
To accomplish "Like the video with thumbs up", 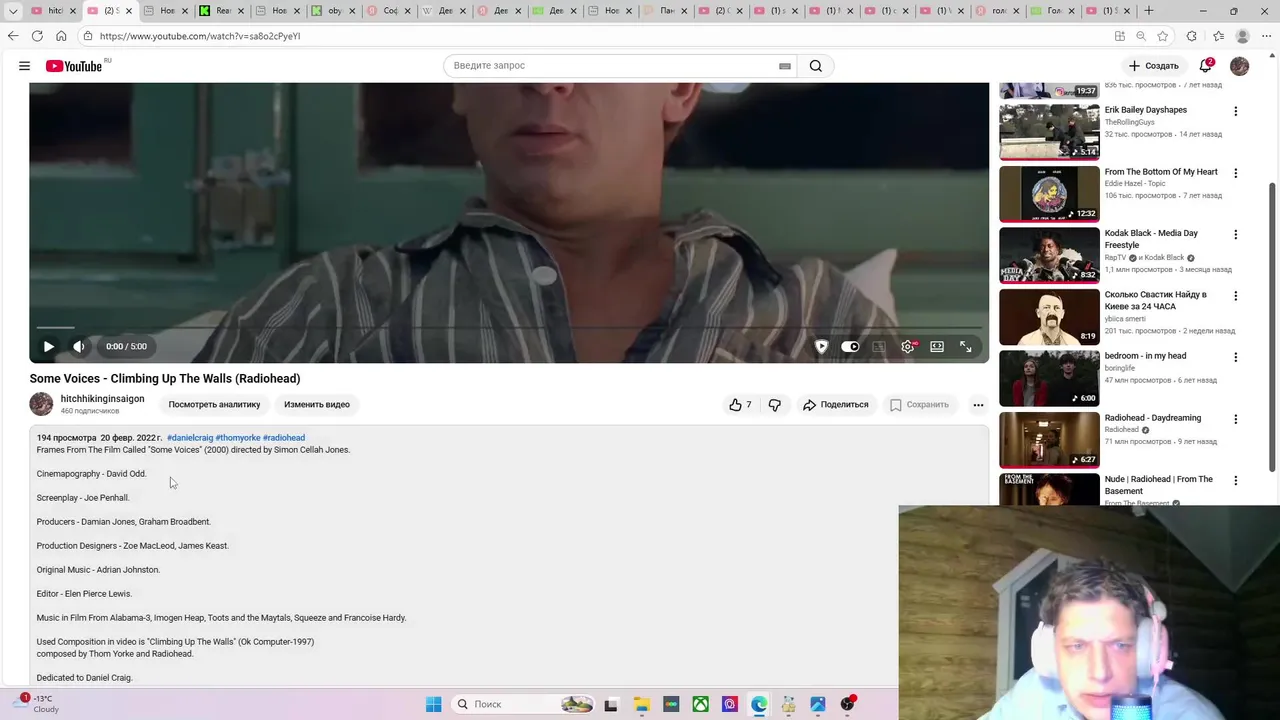I will tap(740, 405).
